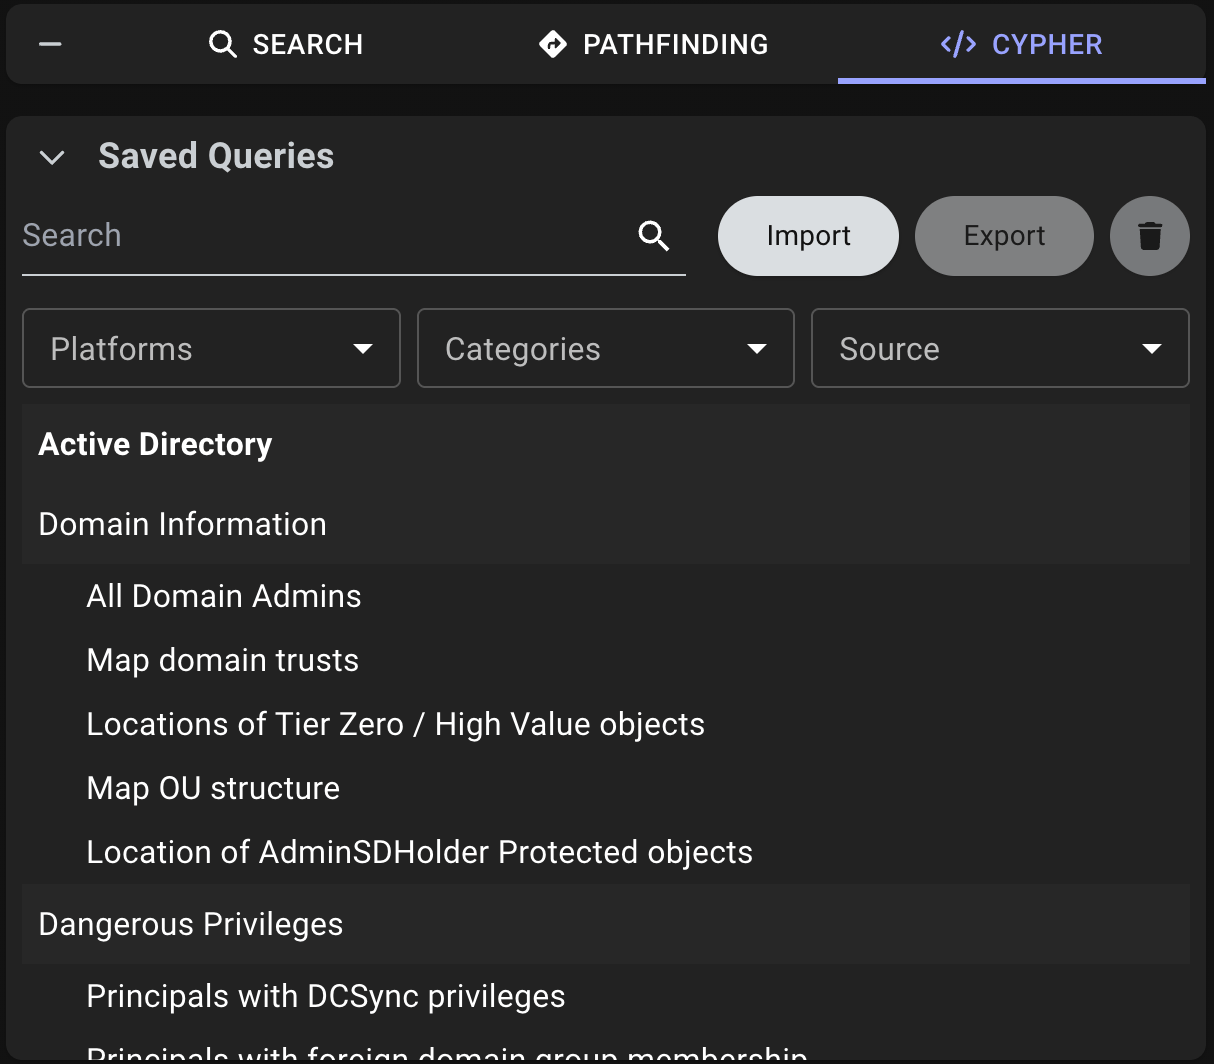Open Locations of Tier Zero / High Value objects
Screen dimensions: 1214x1064
click(x=396, y=724)
